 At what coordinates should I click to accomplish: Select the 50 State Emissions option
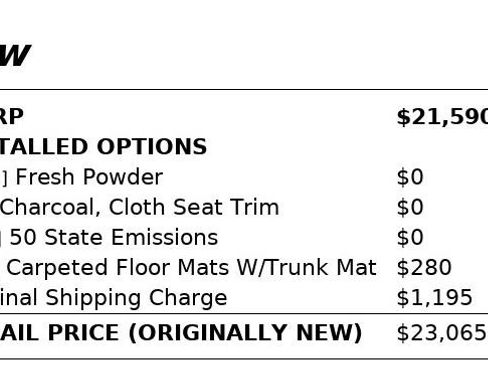click(114, 238)
